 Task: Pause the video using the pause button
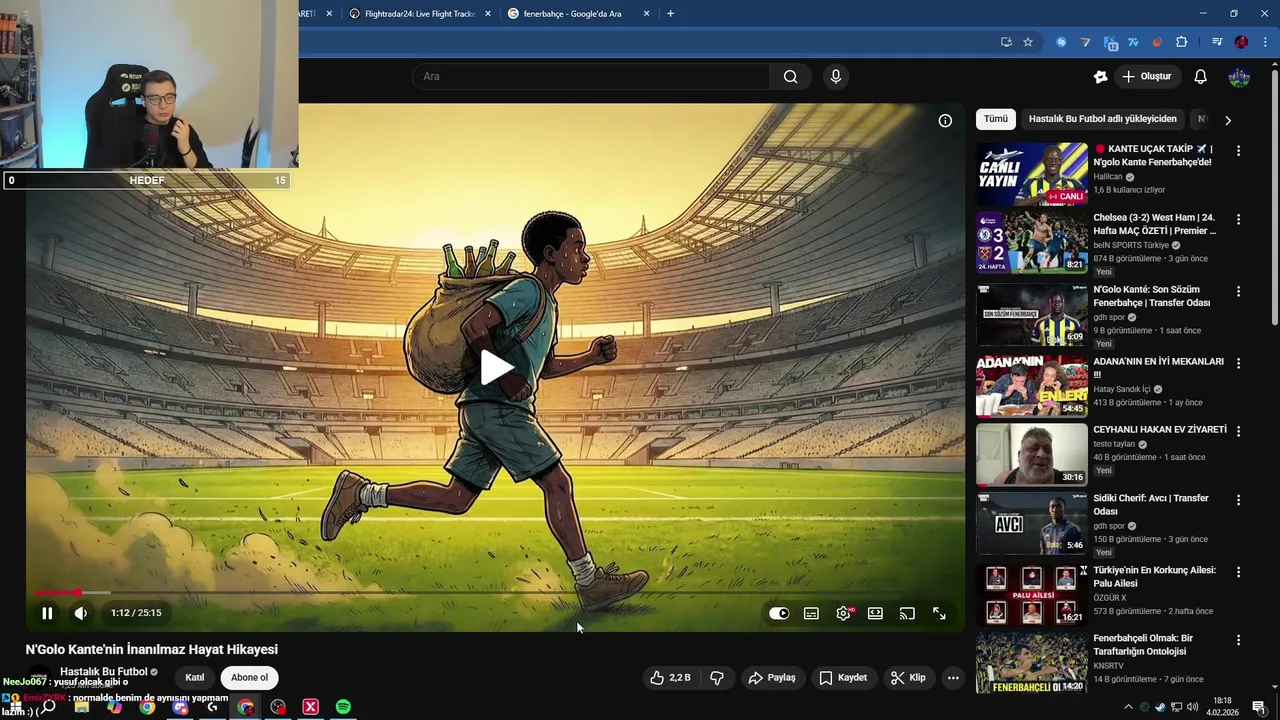(x=47, y=613)
